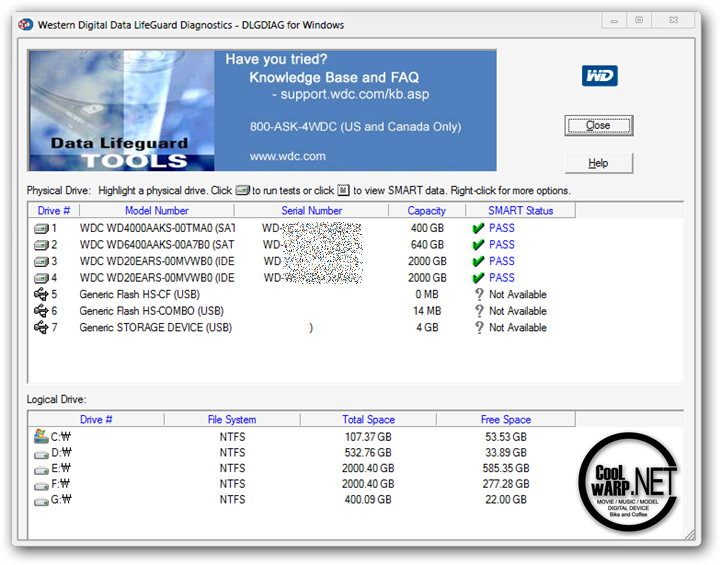Click the question mark icon for Generic Flash HS-CF
The height and width of the screenshot is (565, 720).
[479, 294]
